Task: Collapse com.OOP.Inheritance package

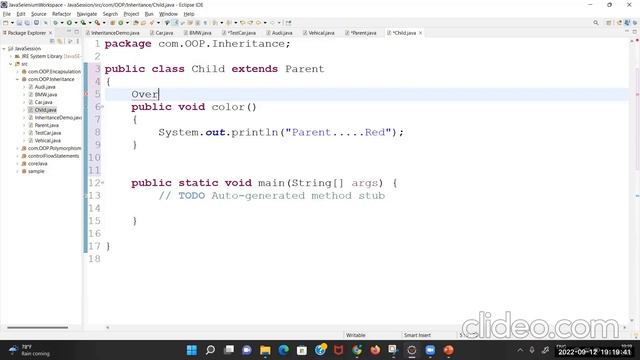Action: pyautogui.click(x=18, y=79)
